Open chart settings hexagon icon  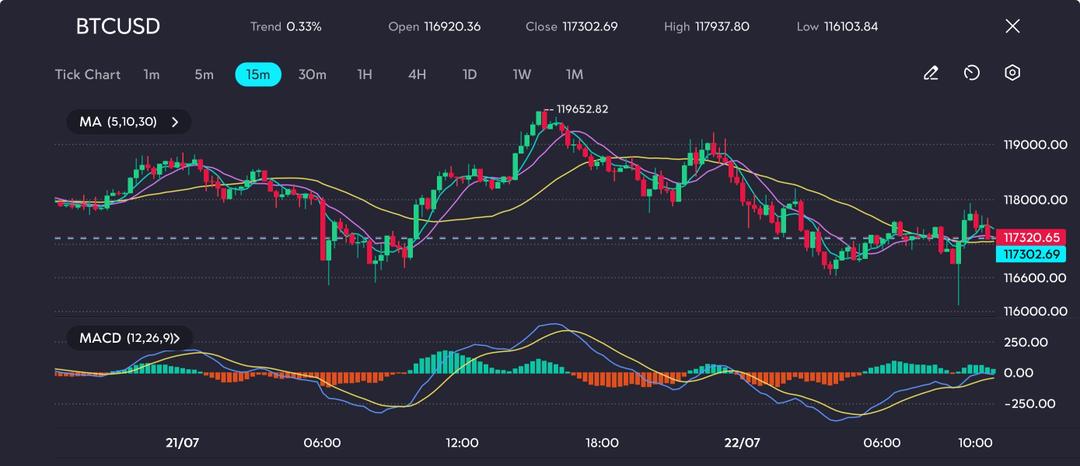pyautogui.click(x=1013, y=73)
